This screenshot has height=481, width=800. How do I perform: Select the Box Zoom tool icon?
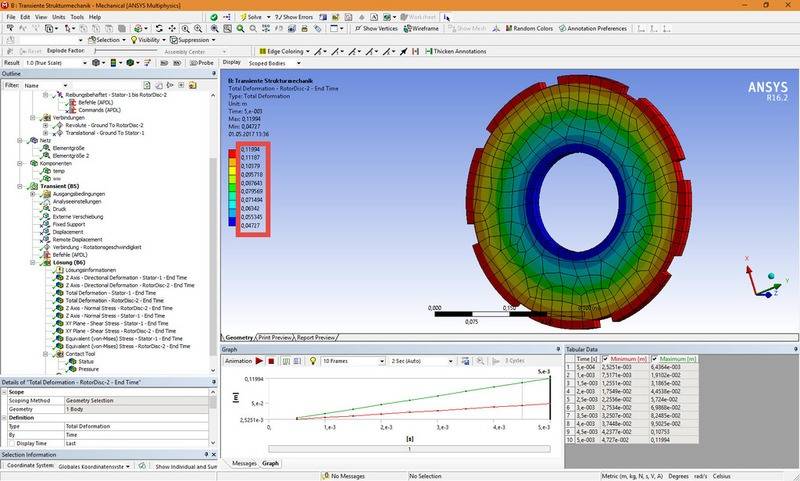(x=198, y=29)
